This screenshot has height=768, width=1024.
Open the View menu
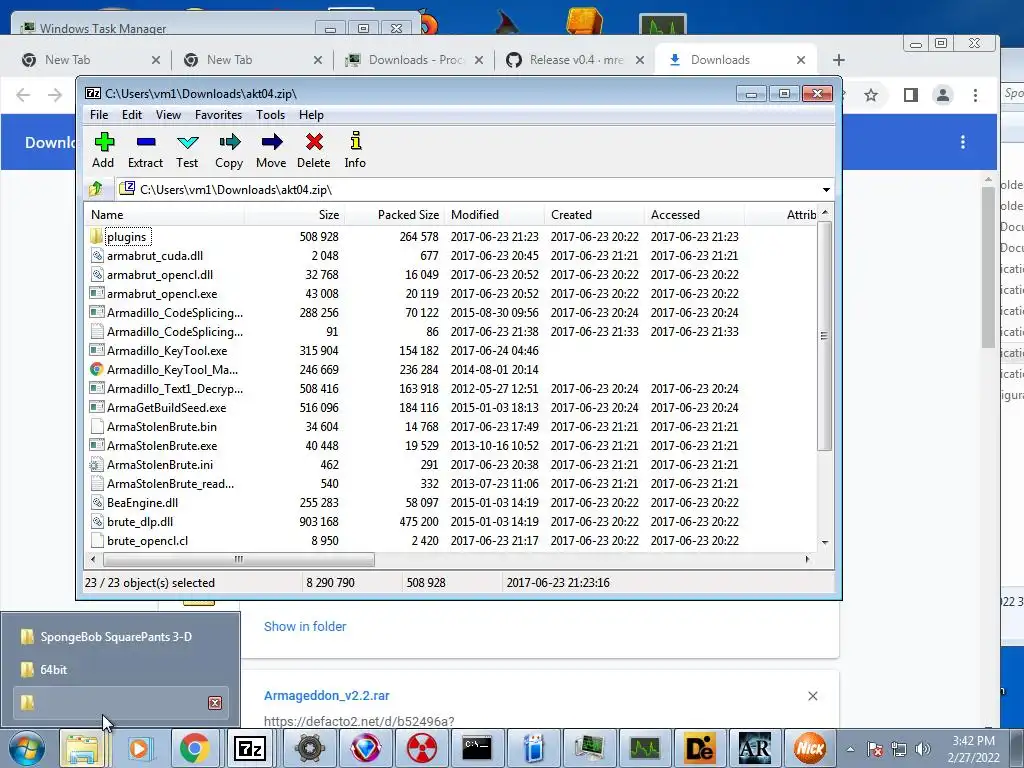tap(168, 115)
